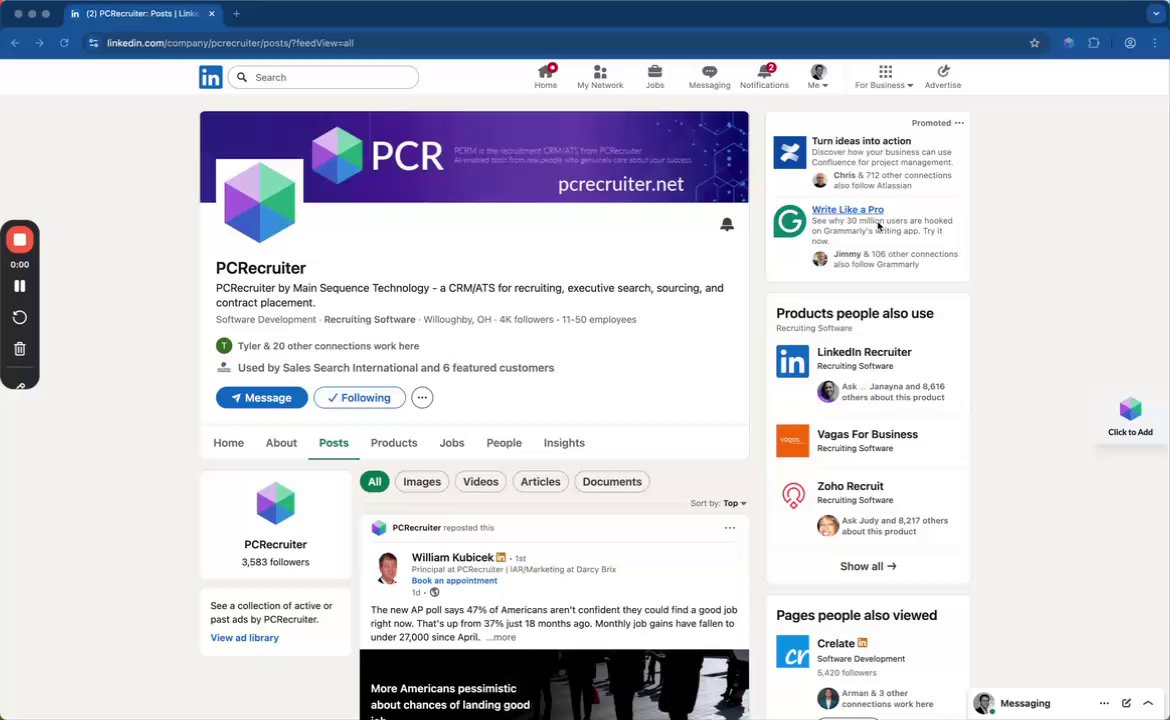Image resolution: width=1170 pixels, height=720 pixels.
Task: Click the Book an appointment link
Action: point(454,580)
